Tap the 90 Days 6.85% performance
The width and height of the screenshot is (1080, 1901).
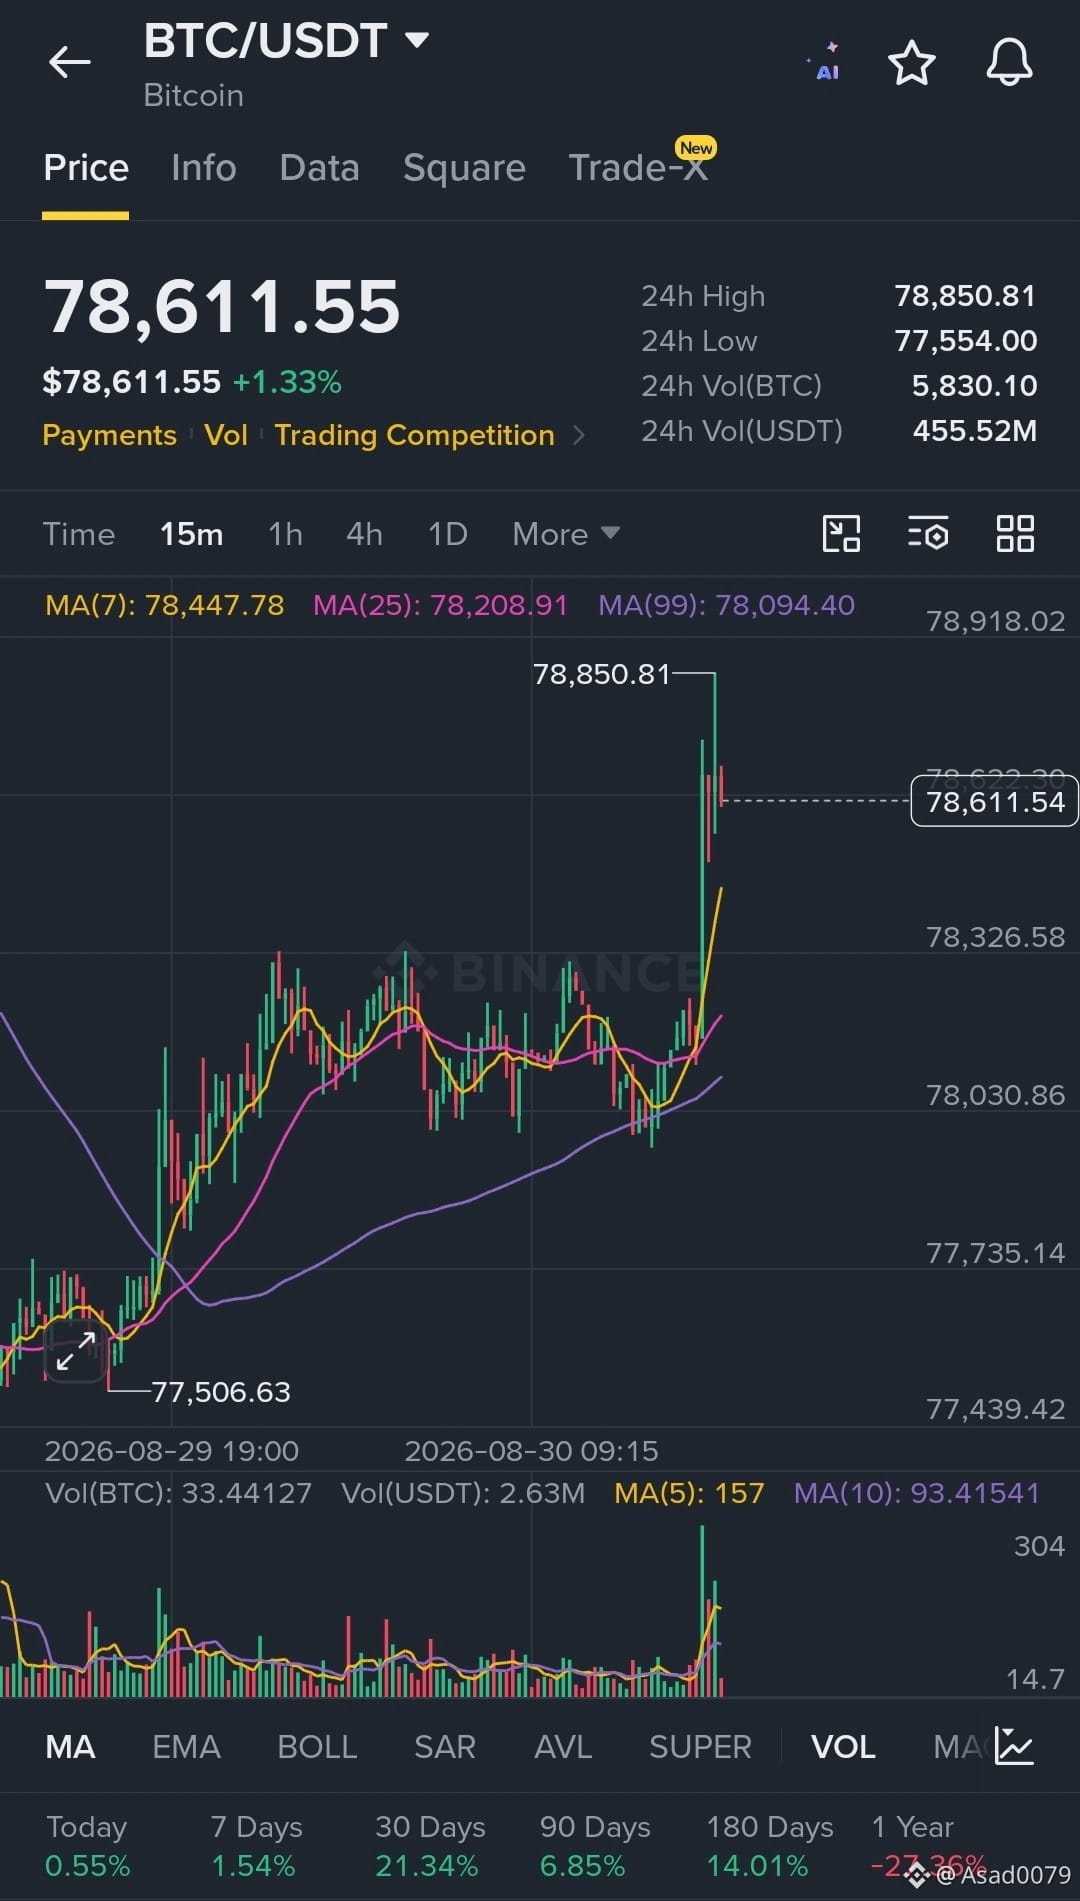point(595,1846)
